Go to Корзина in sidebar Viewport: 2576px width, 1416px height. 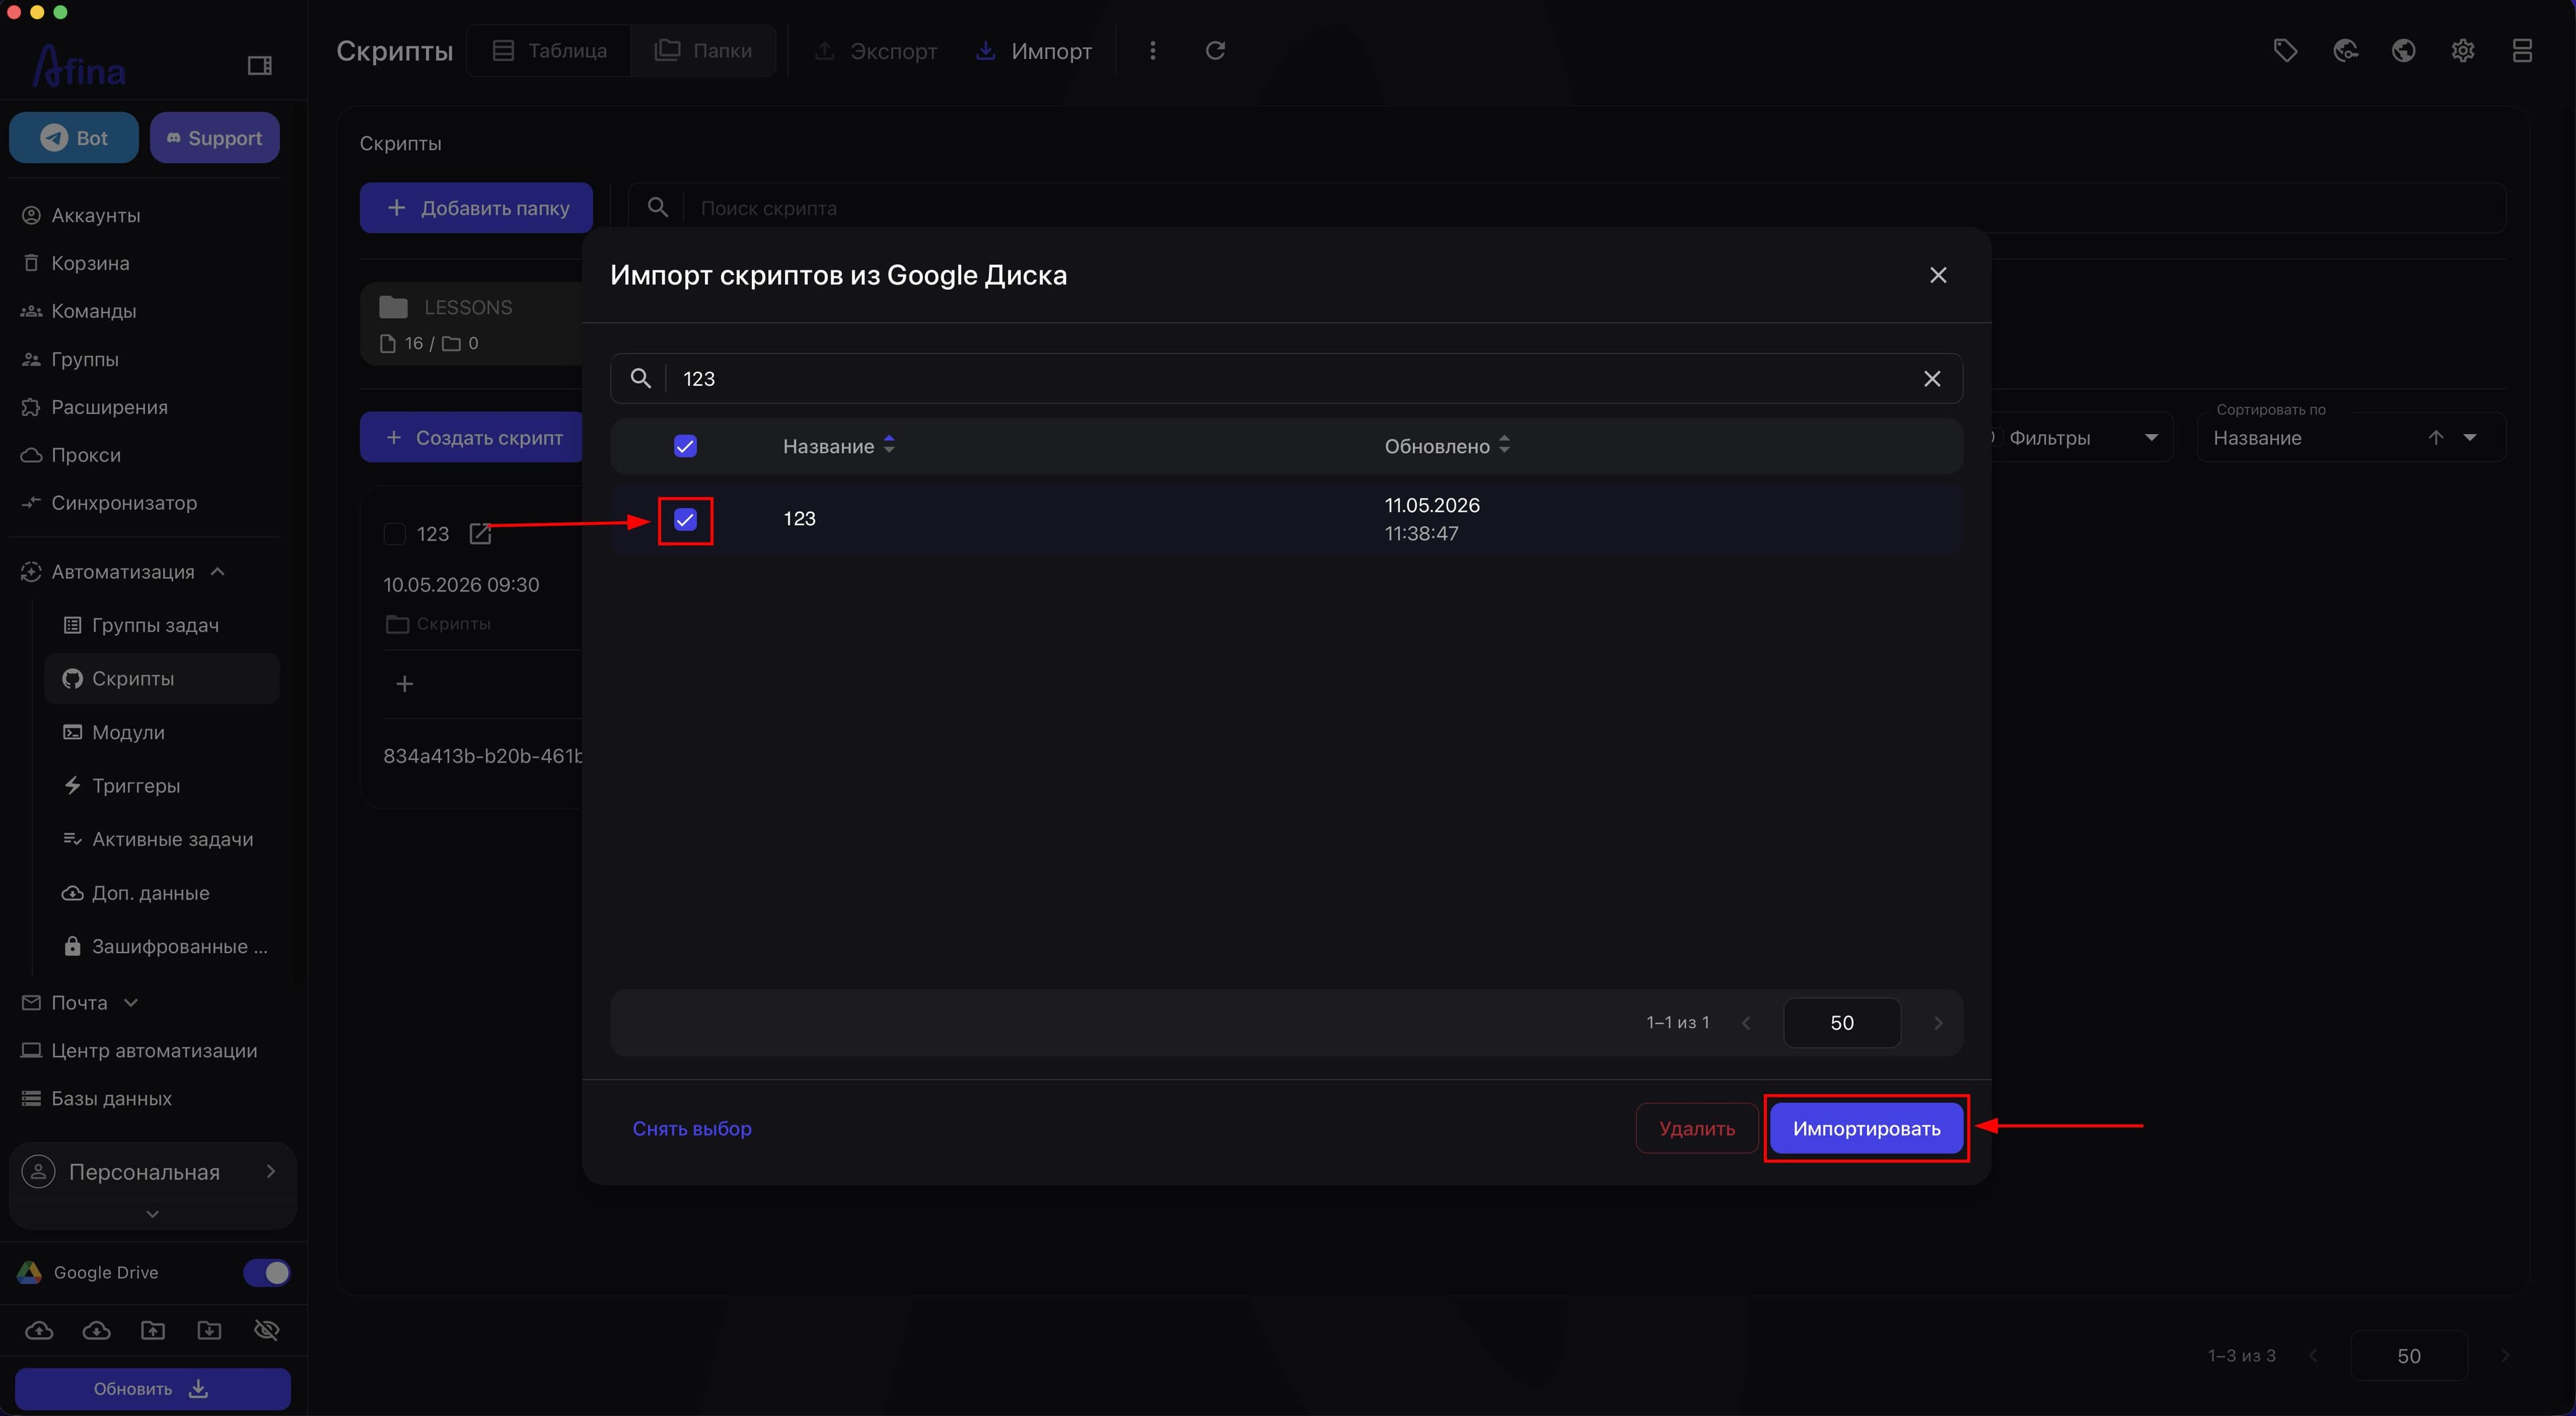(x=90, y=263)
